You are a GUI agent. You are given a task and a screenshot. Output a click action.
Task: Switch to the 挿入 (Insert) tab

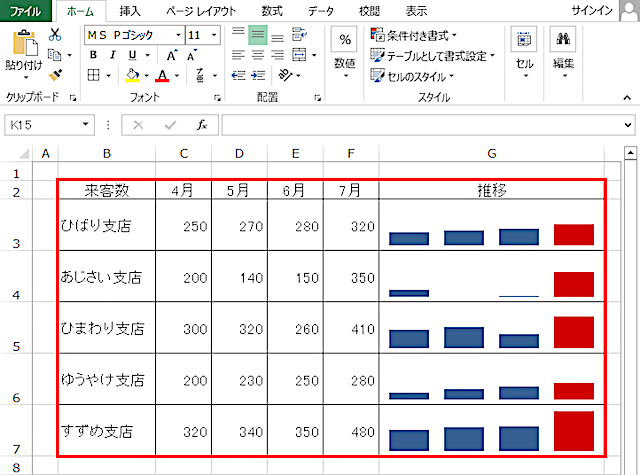(130, 11)
